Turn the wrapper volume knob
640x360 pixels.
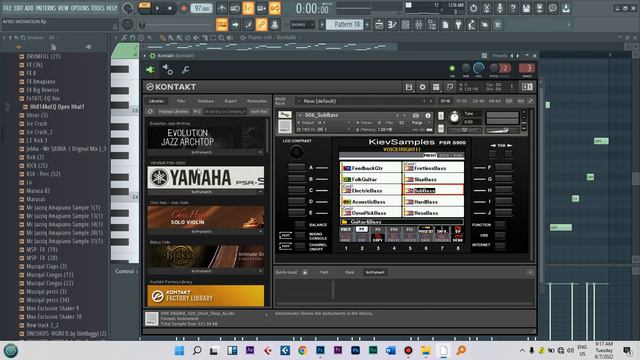479,68
